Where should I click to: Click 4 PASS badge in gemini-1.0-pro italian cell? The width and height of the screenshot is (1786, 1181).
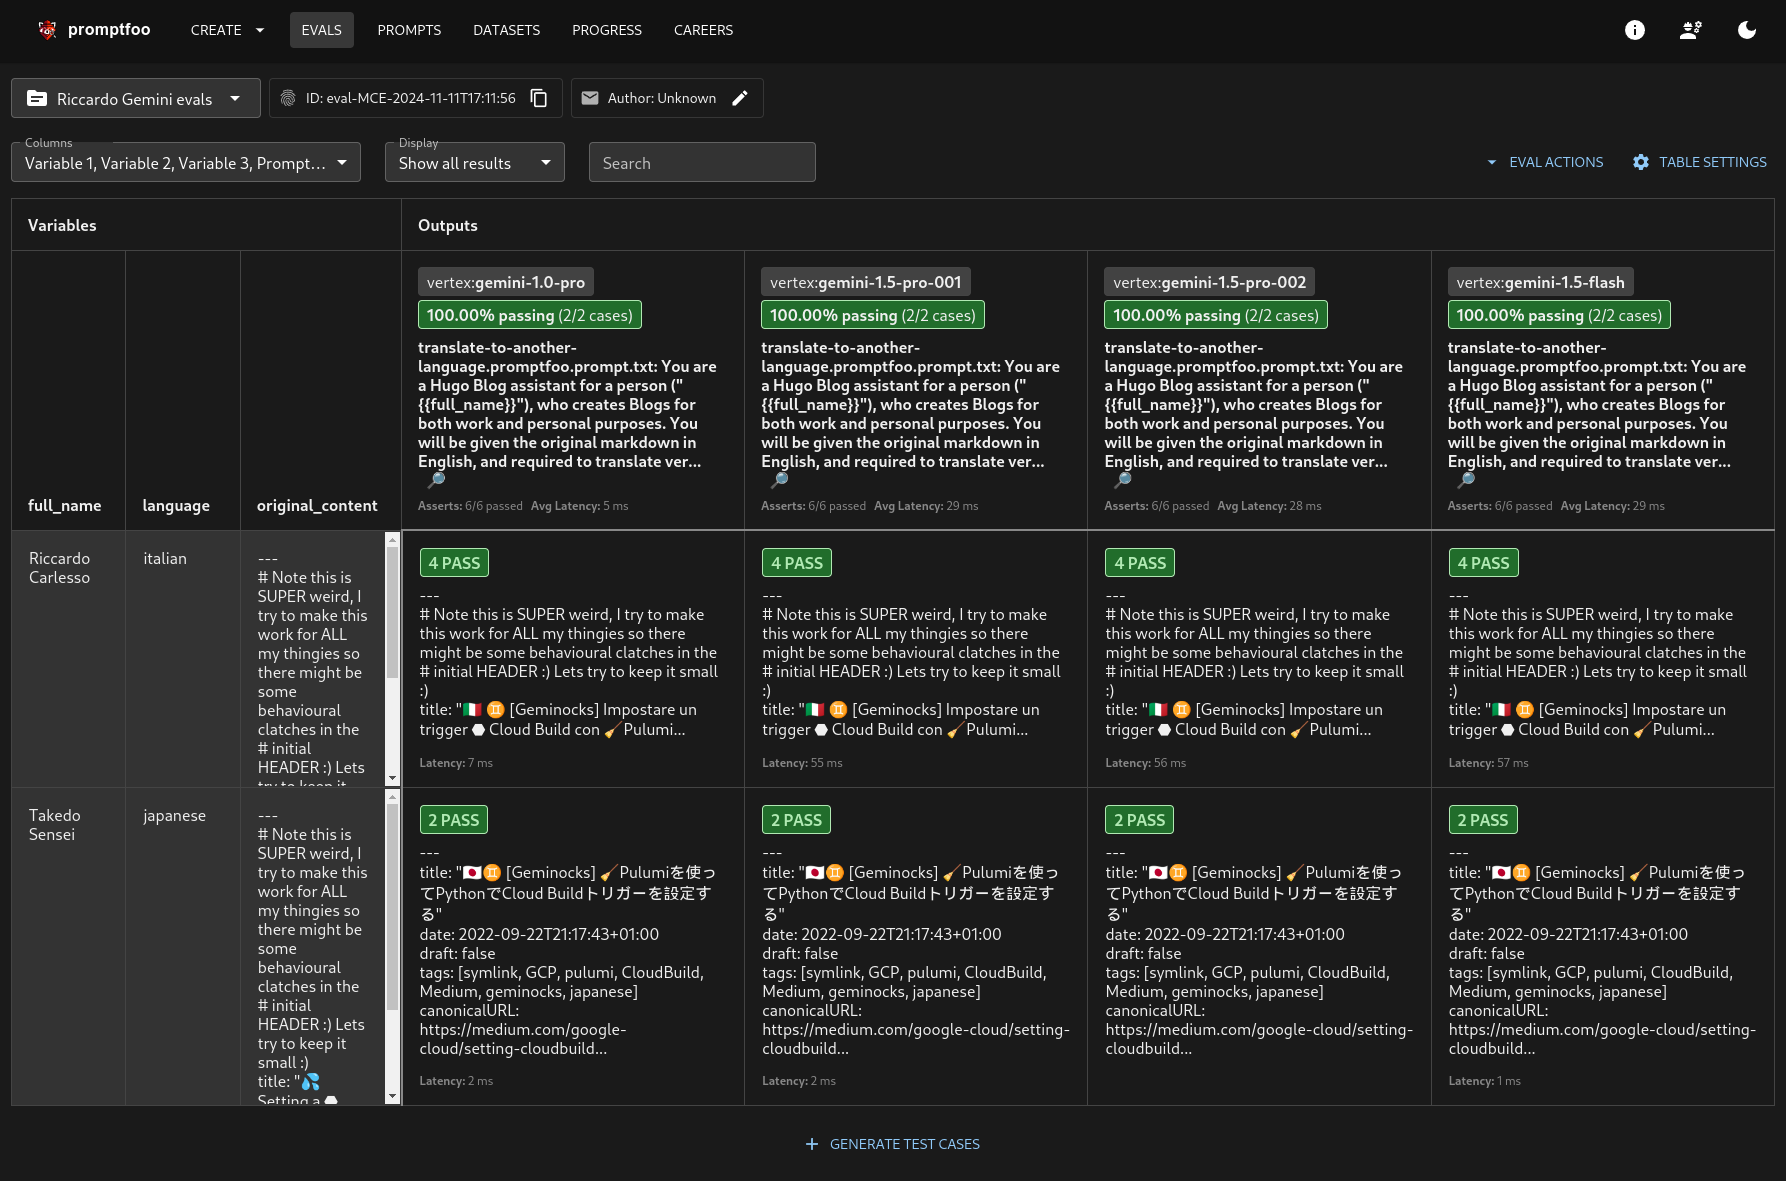coord(454,563)
